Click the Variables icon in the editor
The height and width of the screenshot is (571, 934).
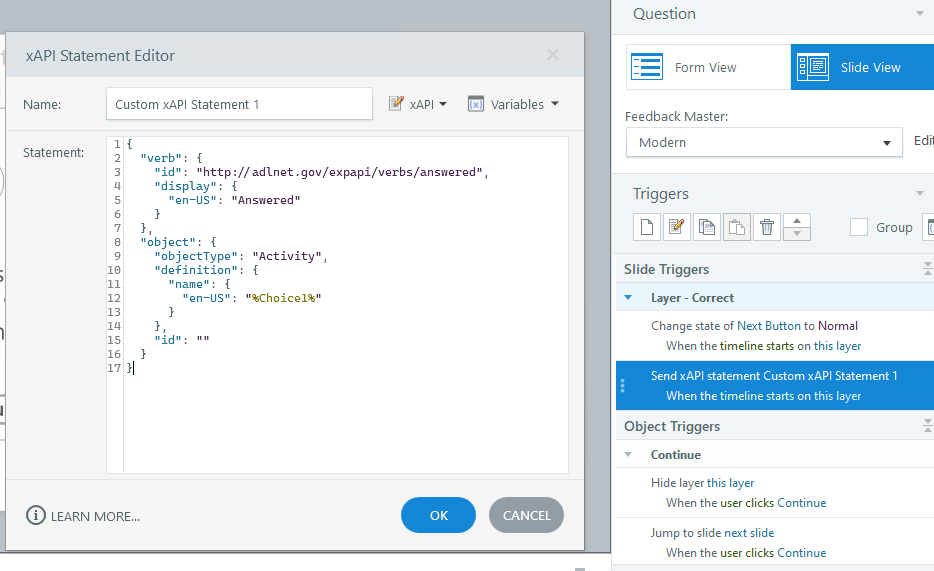pyautogui.click(x=476, y=104)
